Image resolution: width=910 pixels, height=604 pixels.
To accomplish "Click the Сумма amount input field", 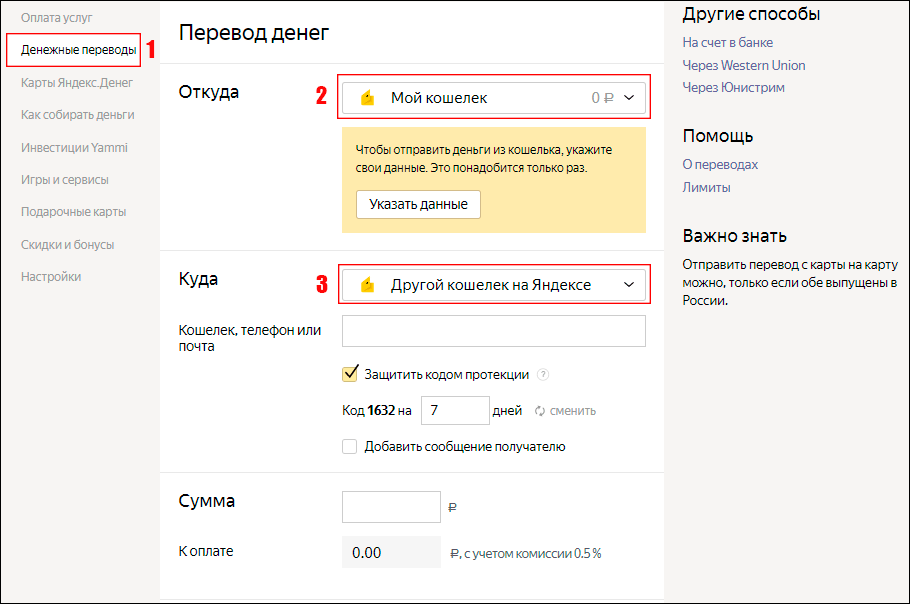I will 391,507.
